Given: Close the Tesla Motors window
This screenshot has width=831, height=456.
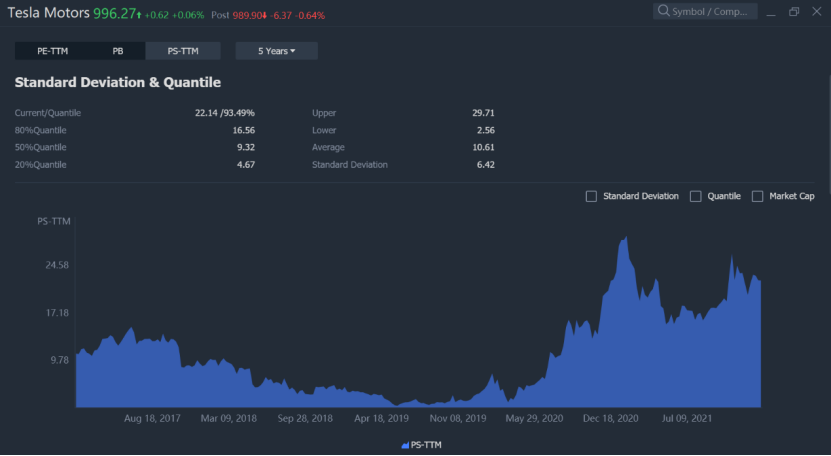Looking at the screenshot, I should [817, 11].
